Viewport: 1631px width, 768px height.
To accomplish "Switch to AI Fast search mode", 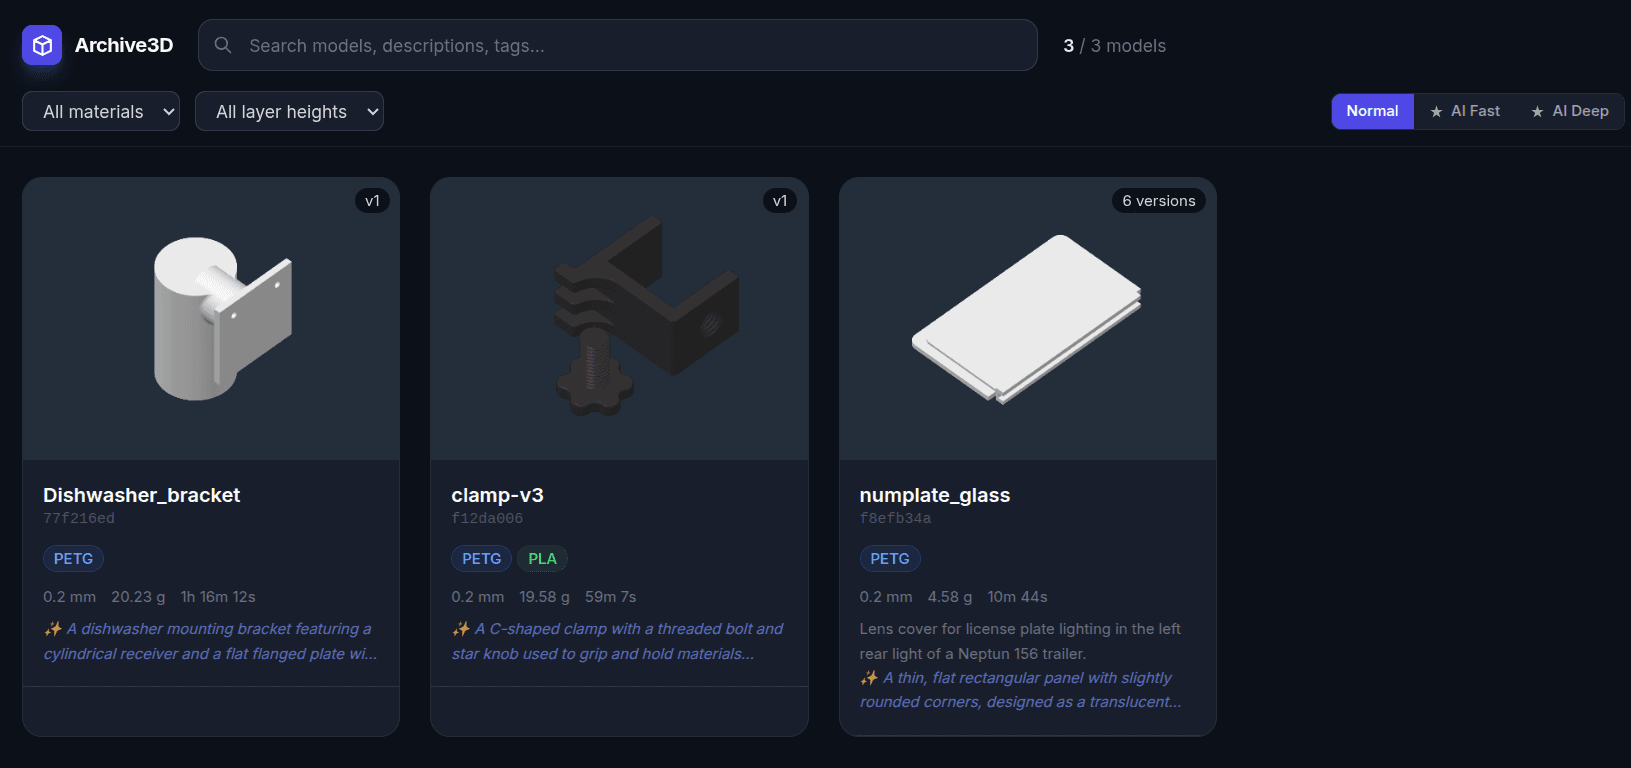I will (1465, 111).
